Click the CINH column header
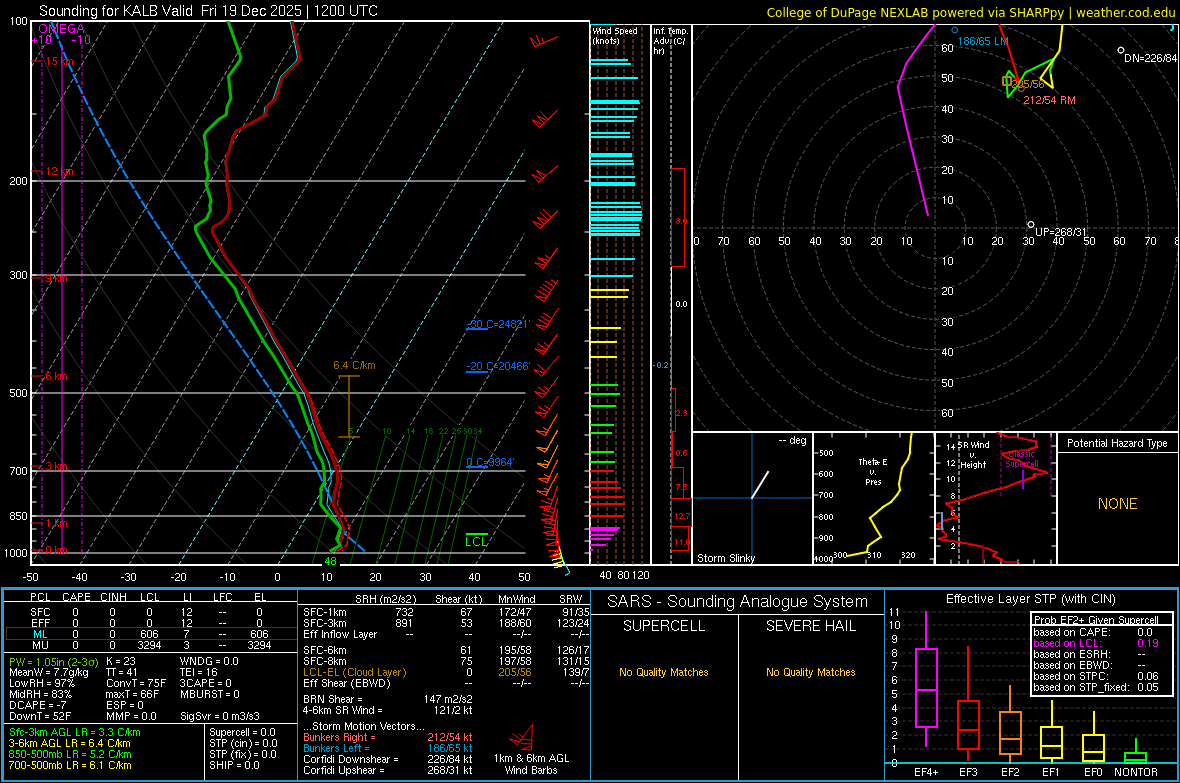 click(x=114, y=597)
